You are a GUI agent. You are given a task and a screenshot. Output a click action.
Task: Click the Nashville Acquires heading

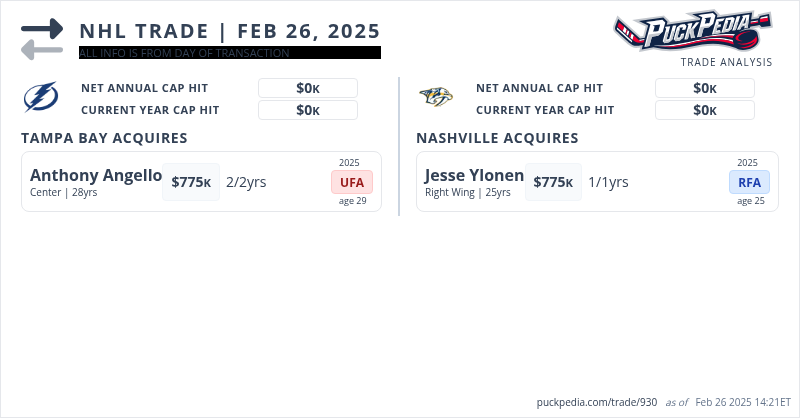click(497, 138)
